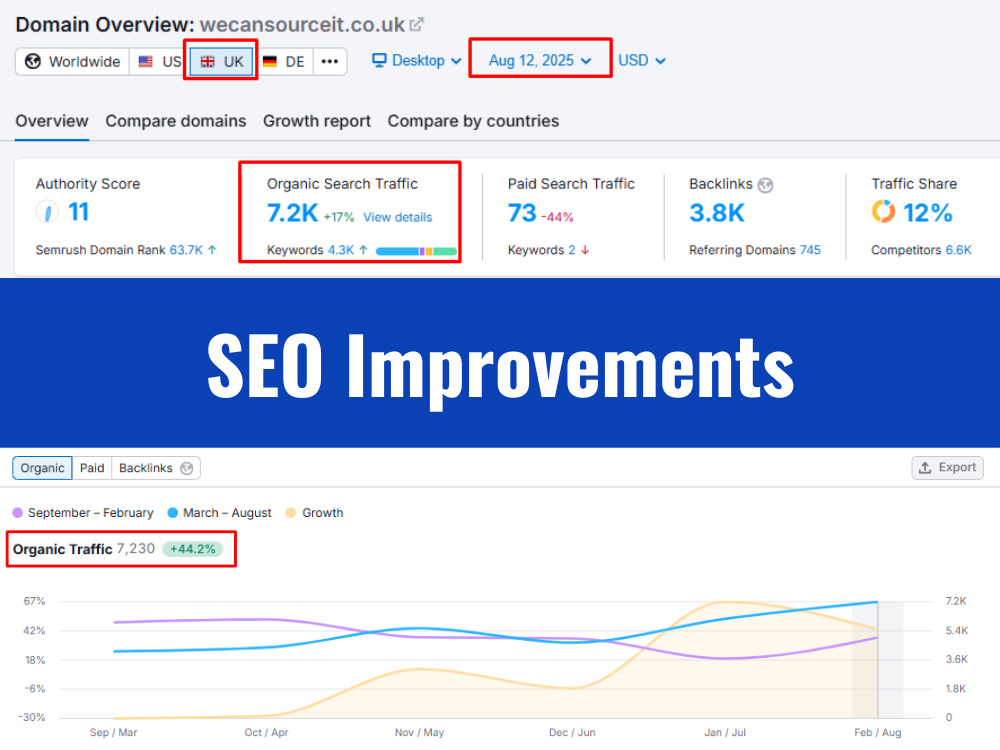Open the Desktop device dropdown
Image resolution: width=1000 pixels, height=750 pixels.
pos(416,61)
